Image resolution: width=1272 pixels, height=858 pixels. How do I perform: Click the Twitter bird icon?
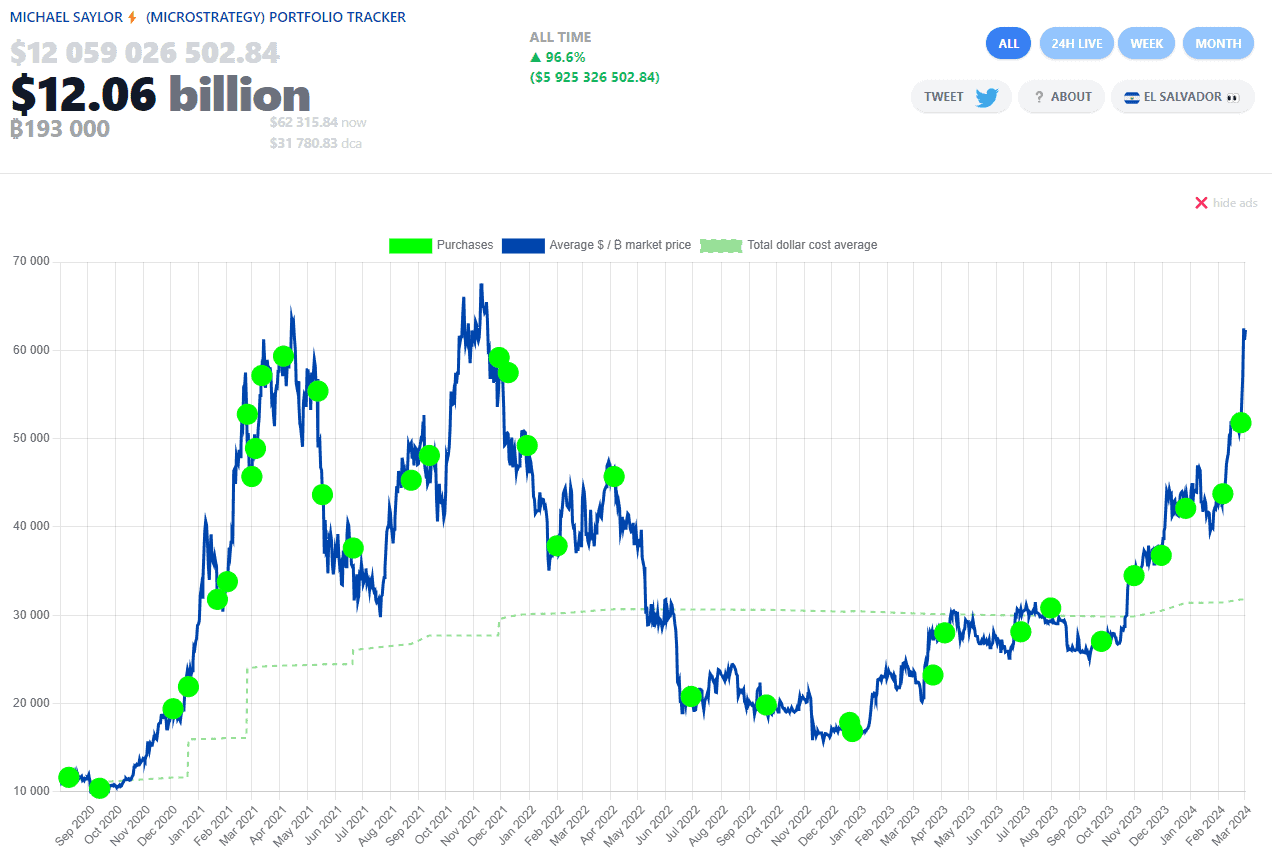pos(987,97)
